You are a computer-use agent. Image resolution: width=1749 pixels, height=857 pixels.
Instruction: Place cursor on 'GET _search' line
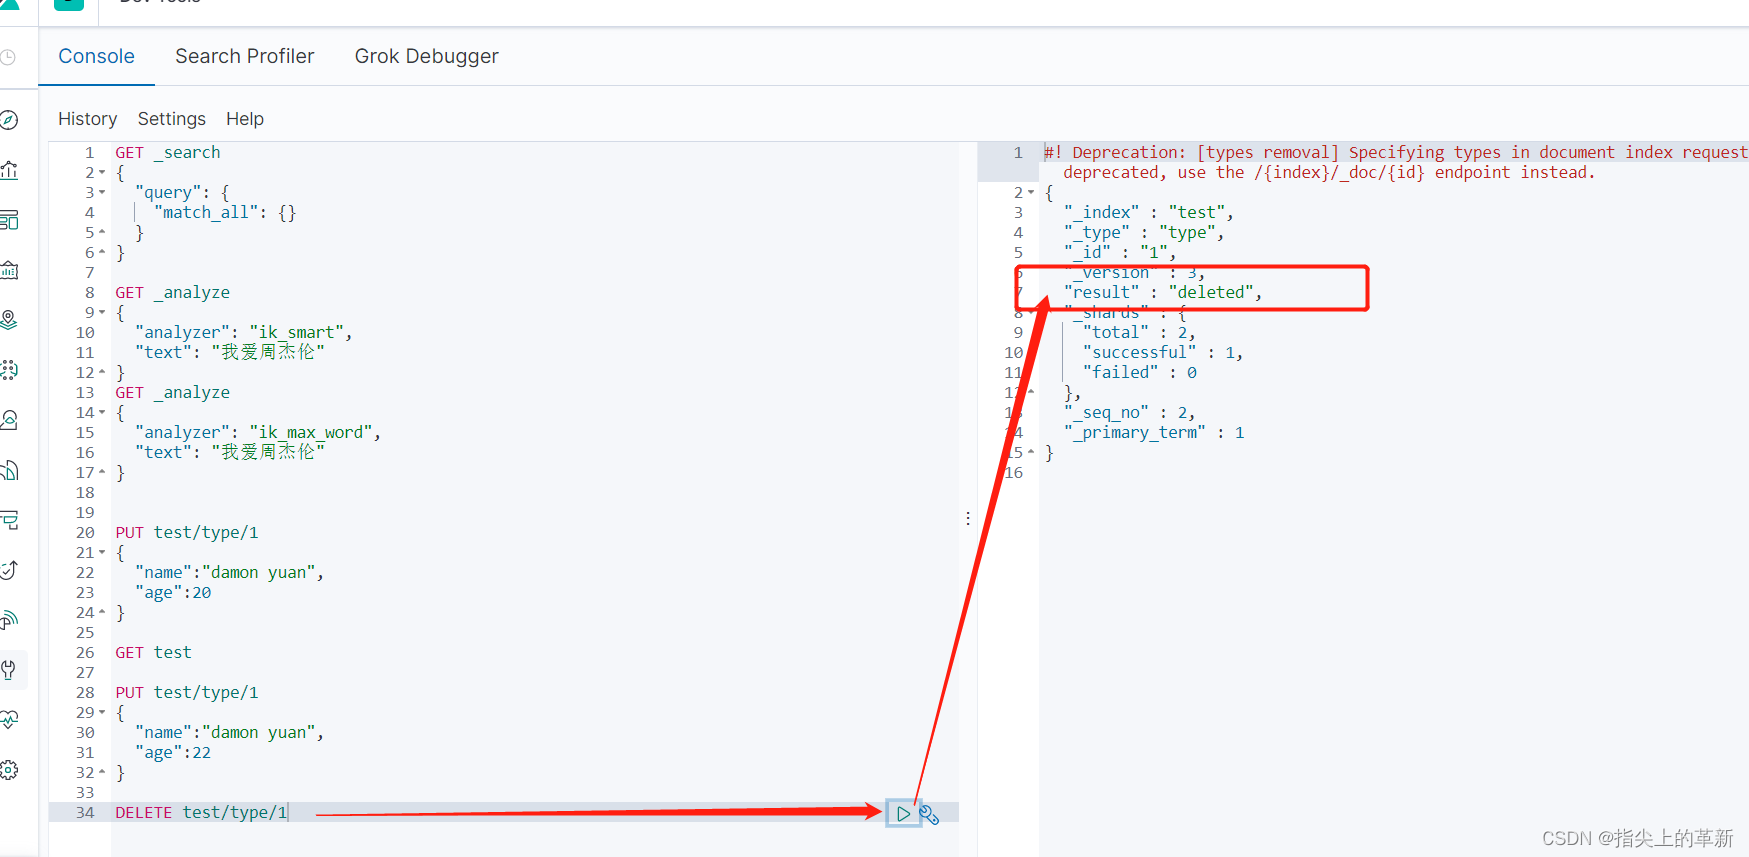(168, 152)
